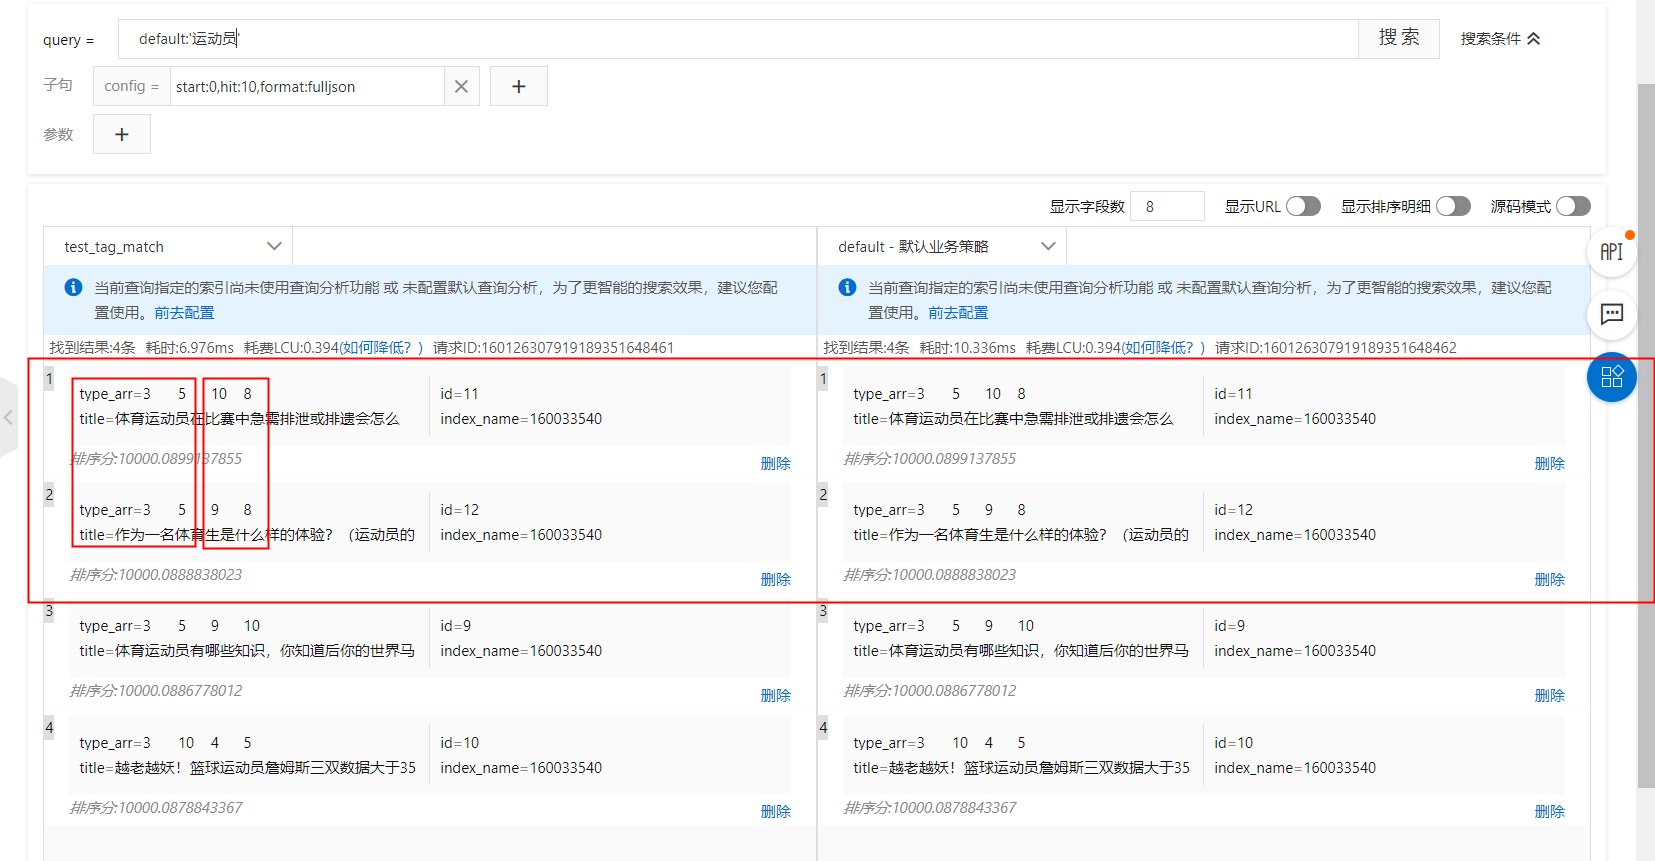
Task: Delete left result with id=12
Action: [776, 579]
